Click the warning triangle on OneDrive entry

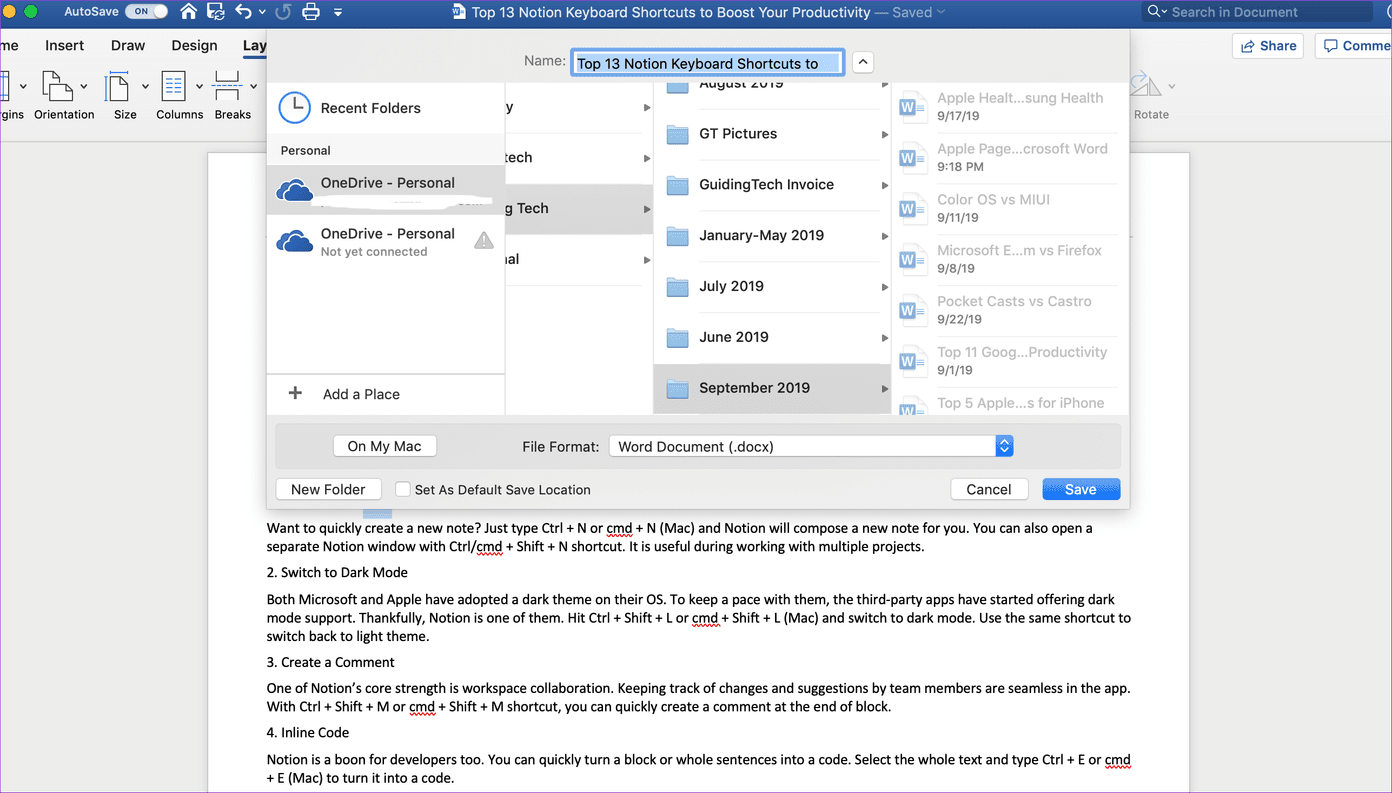point(484,240)
